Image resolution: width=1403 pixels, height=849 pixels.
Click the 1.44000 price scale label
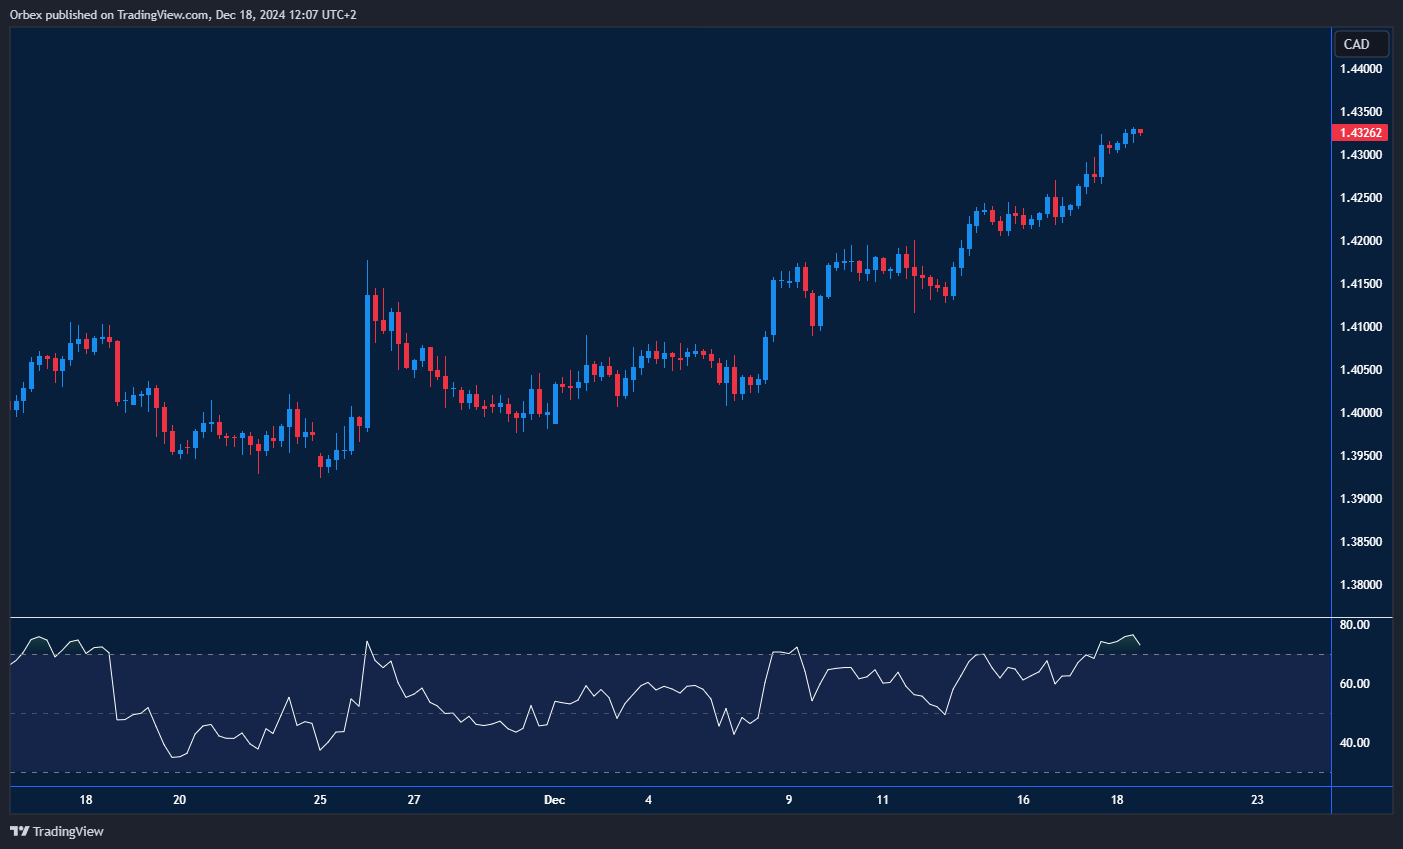pos(1361,69)
